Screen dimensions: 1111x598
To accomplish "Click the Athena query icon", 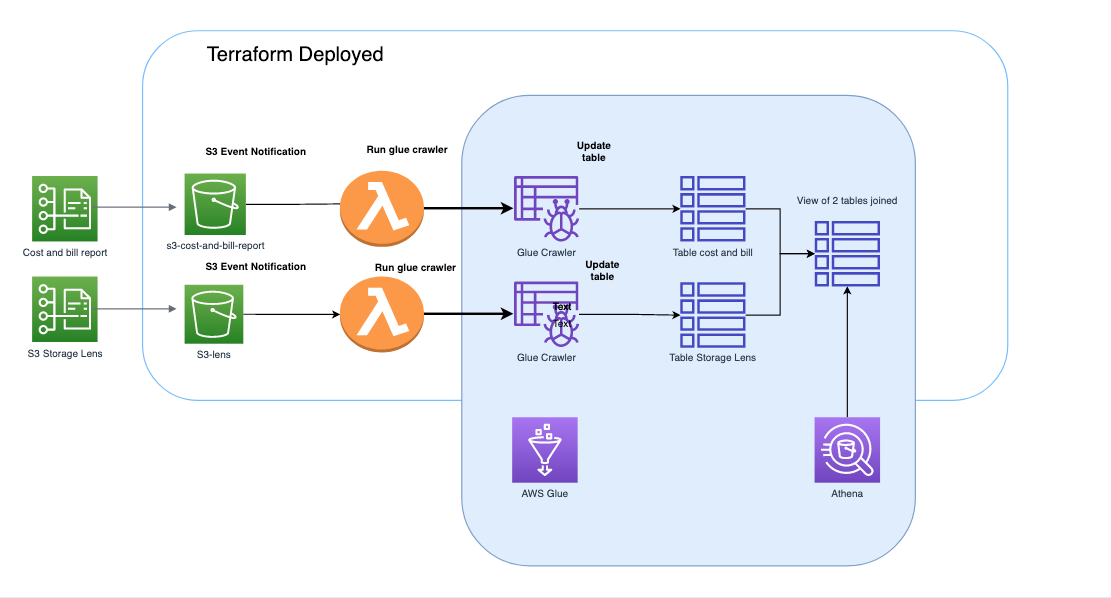I will tap(847, 450).
